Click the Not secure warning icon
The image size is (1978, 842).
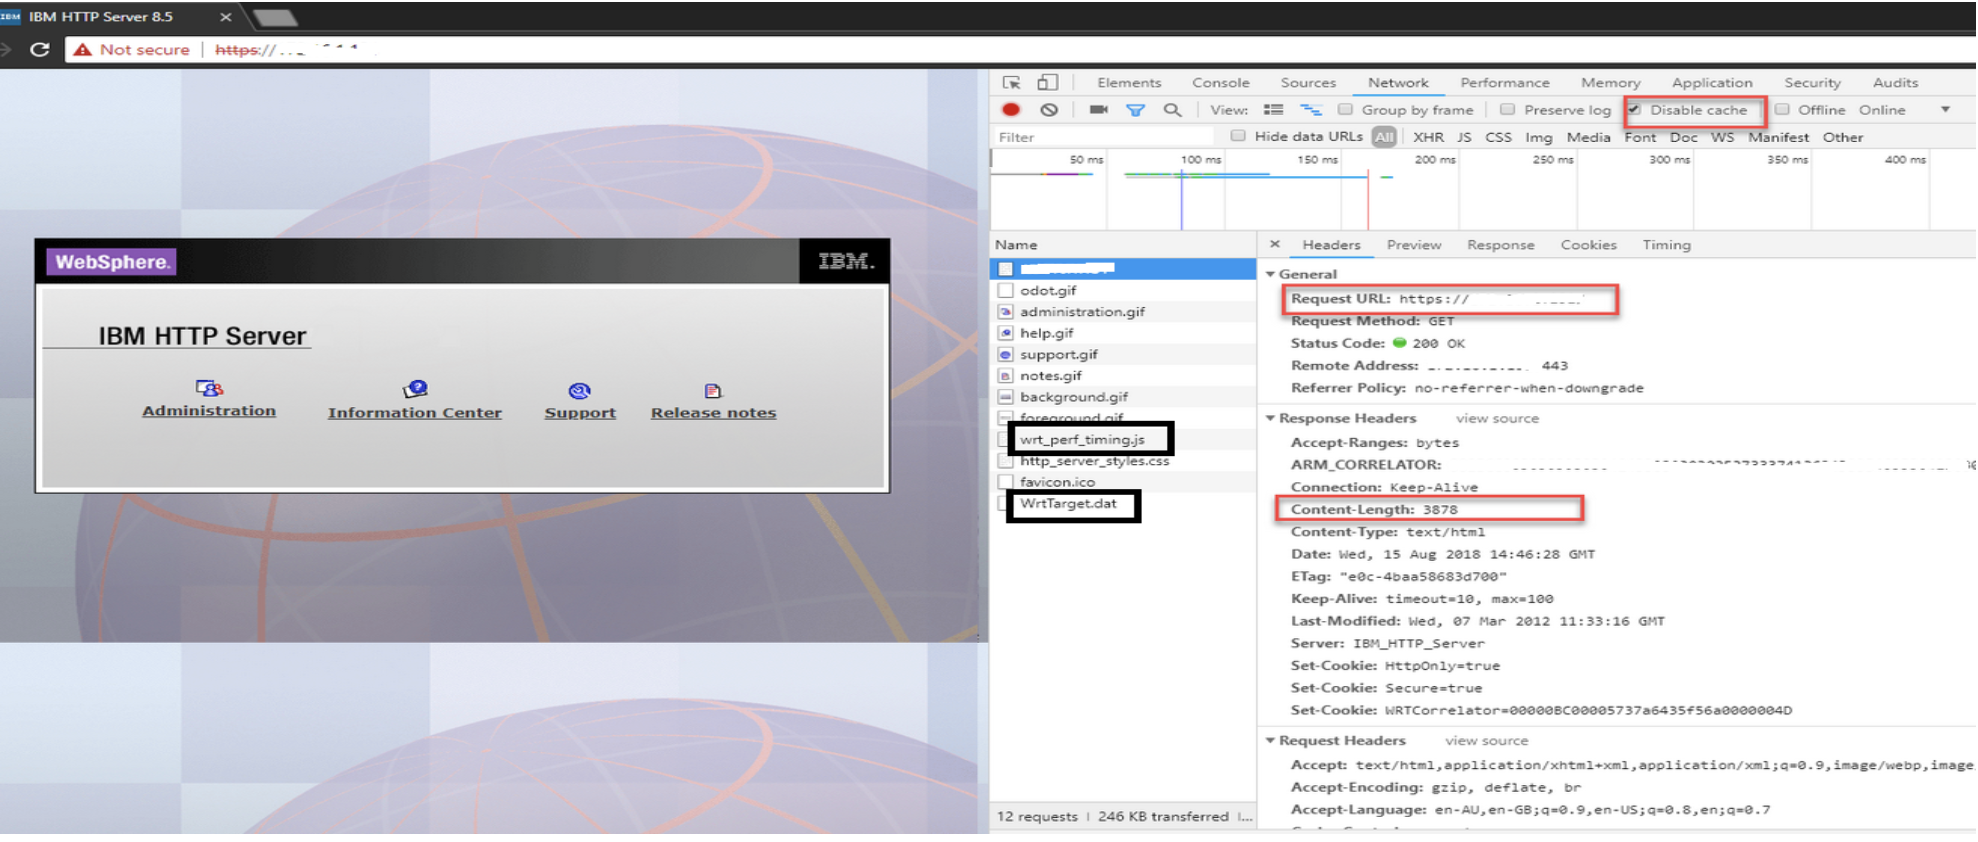[x=82, y=49]
